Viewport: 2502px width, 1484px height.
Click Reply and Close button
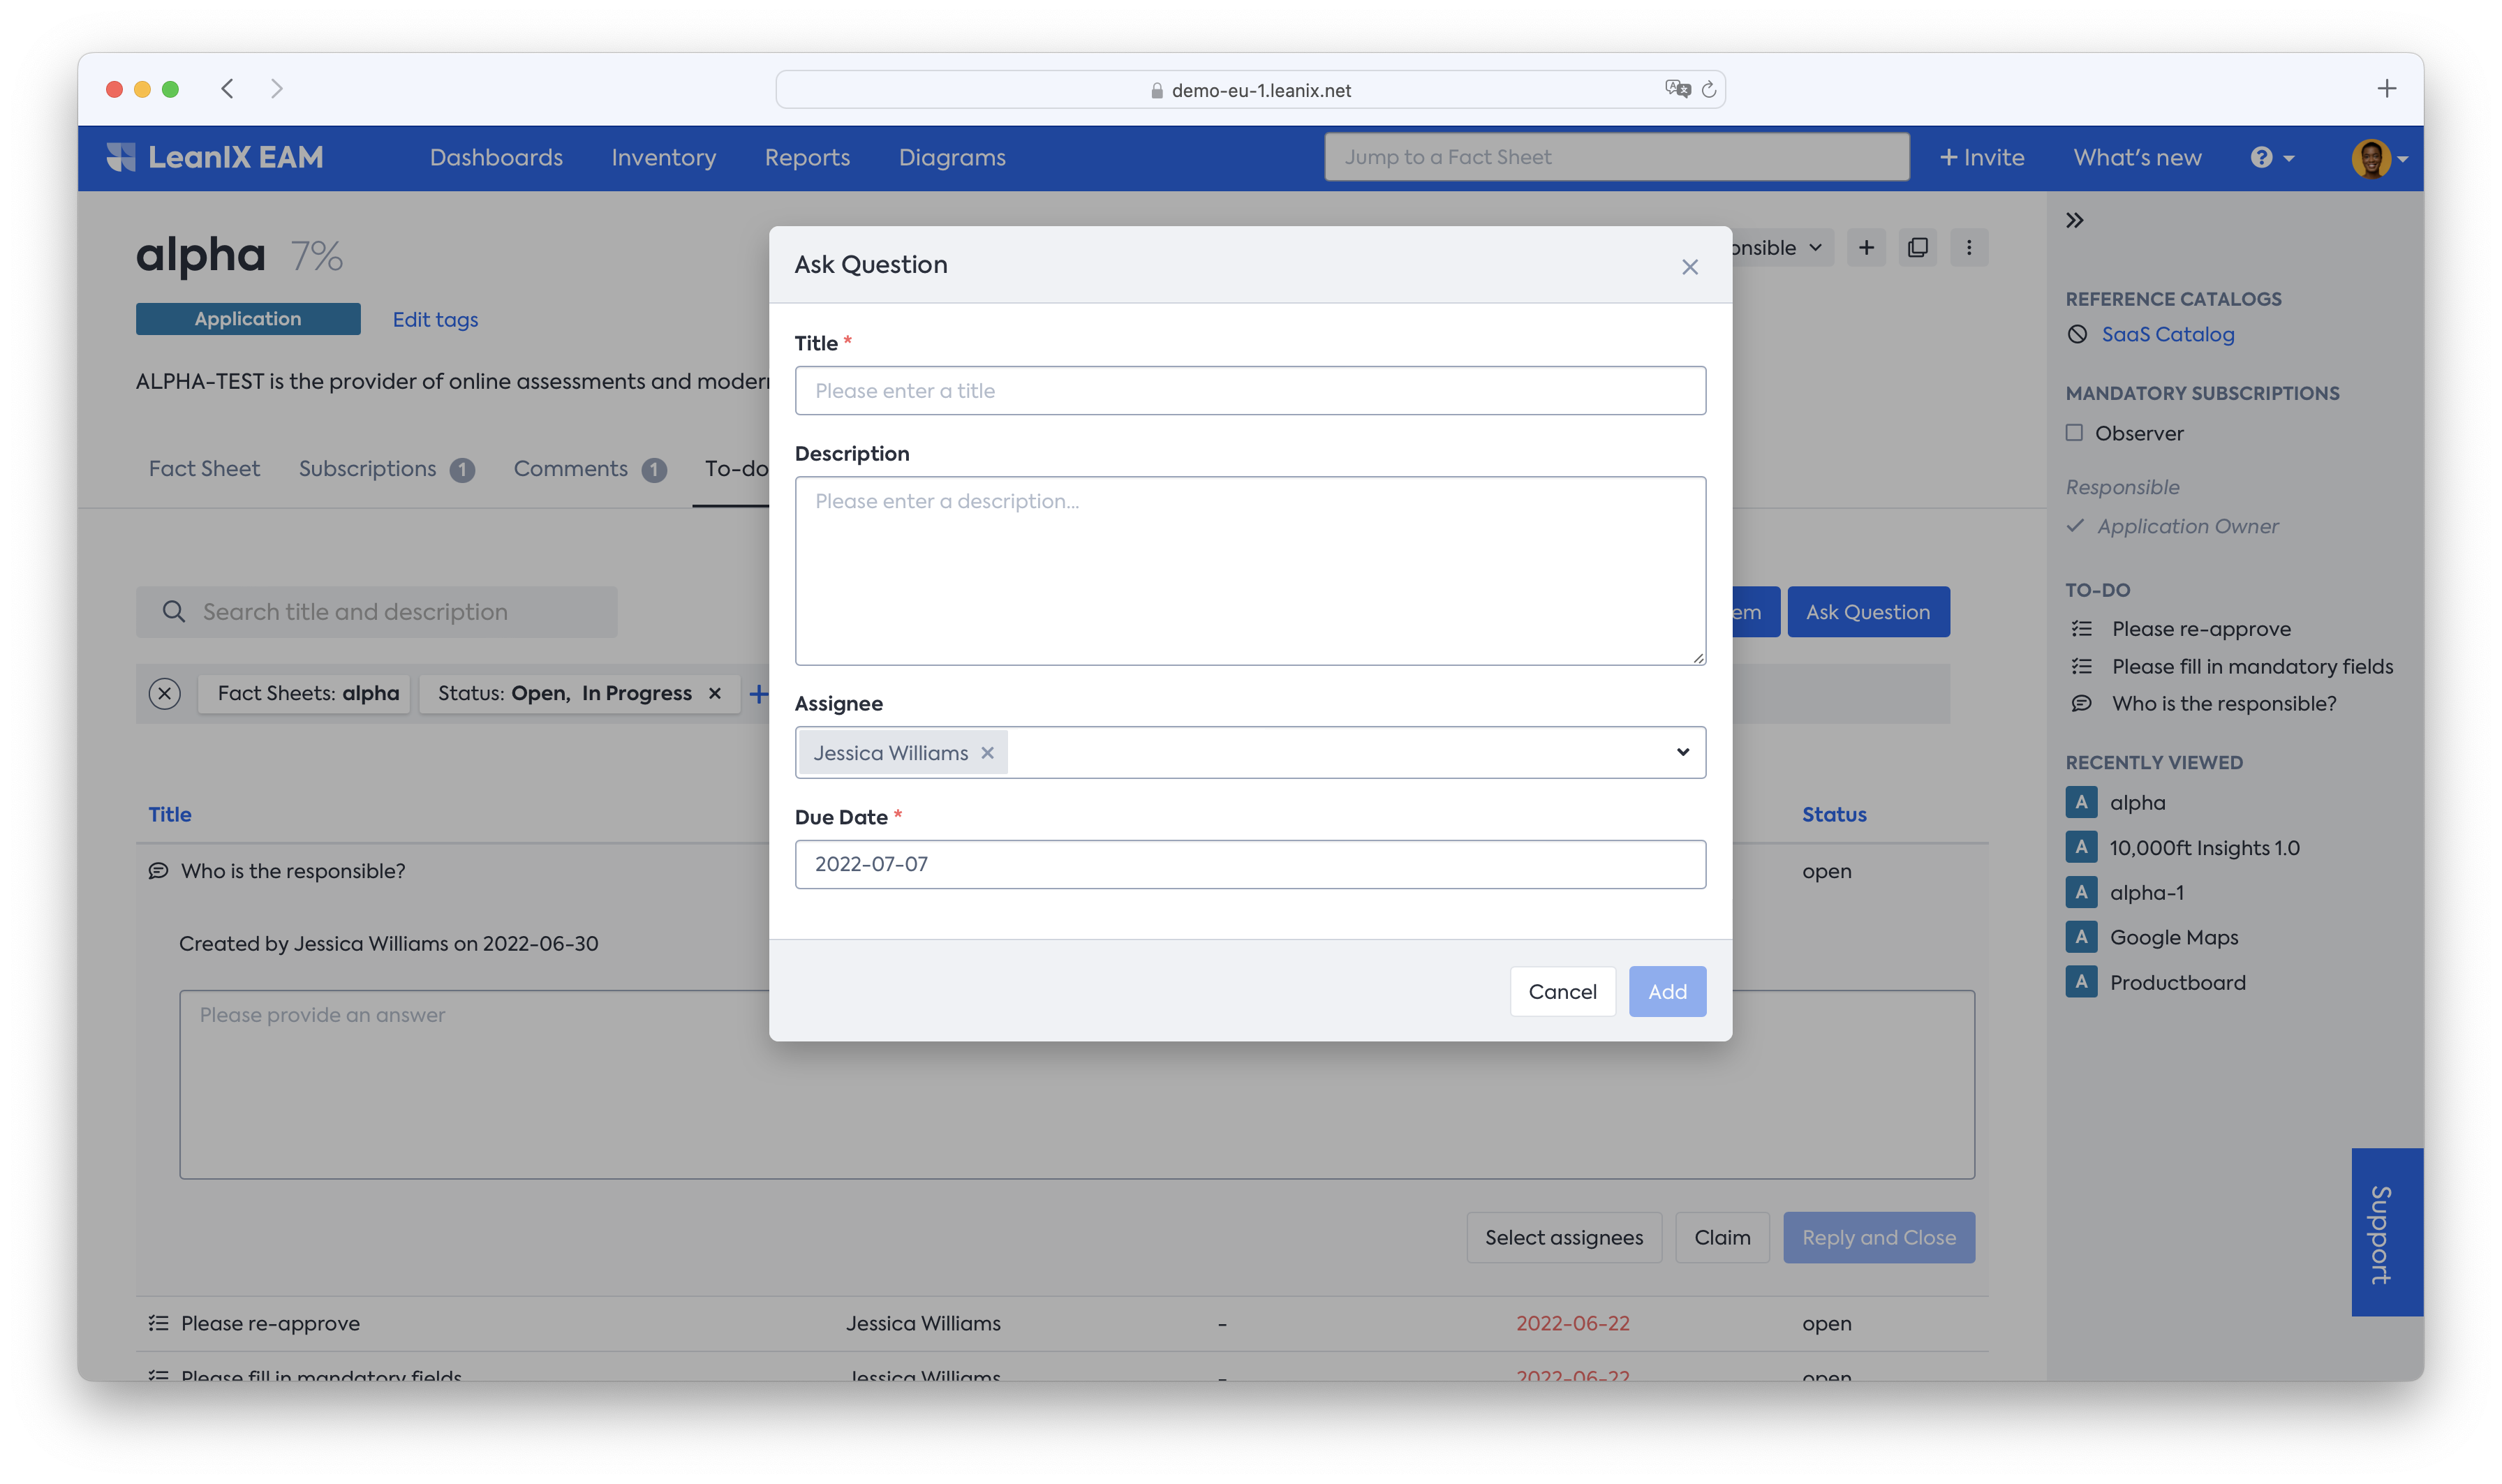(1879, 1238)
